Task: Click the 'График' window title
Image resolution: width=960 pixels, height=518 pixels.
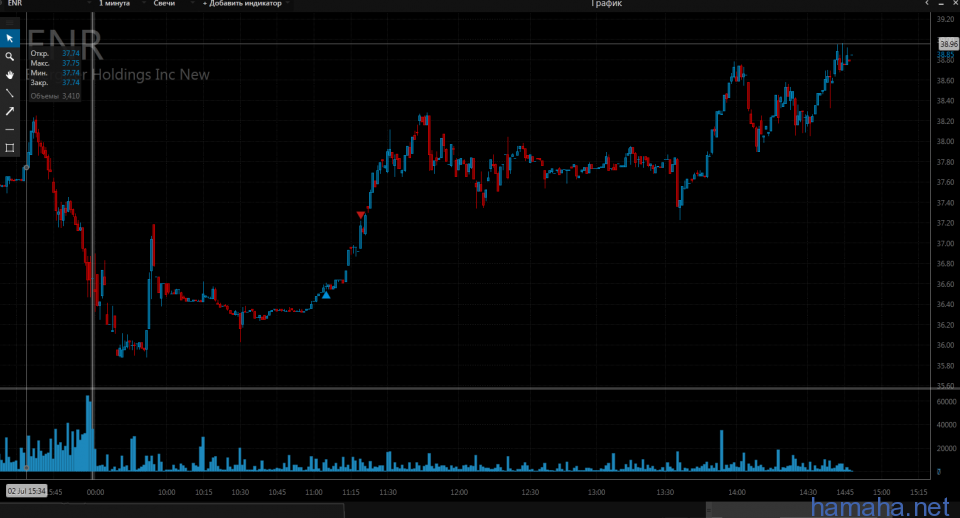Action: (606, 4)
